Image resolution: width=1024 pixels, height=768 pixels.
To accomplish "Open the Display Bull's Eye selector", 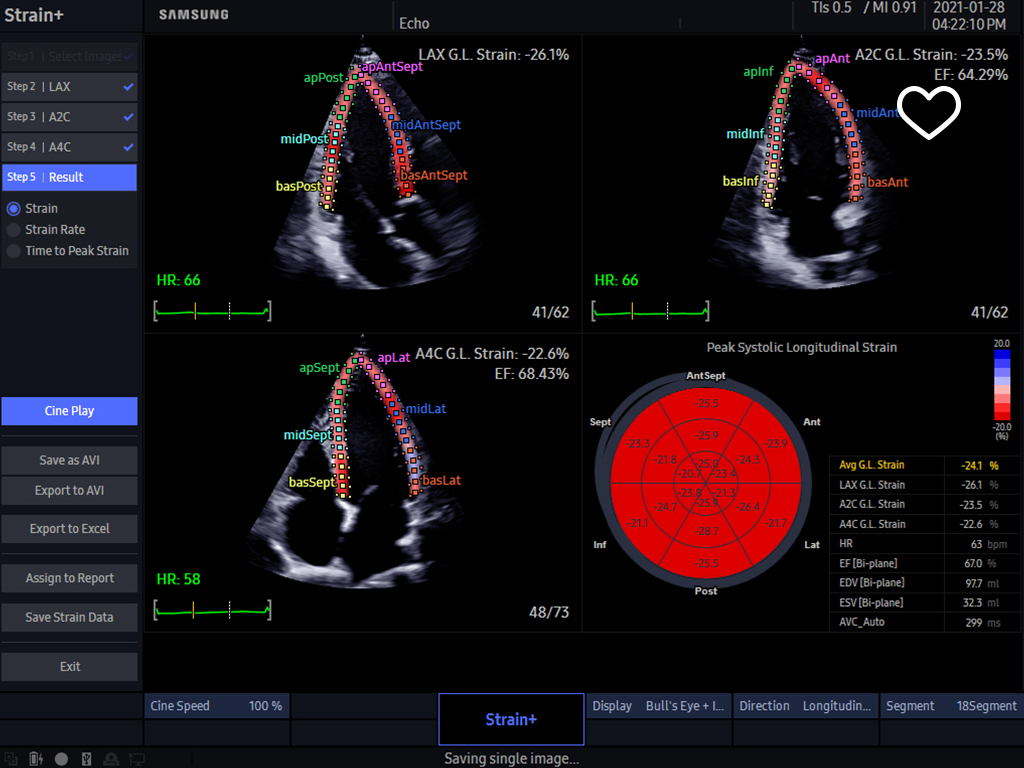I will click(658, 706).
